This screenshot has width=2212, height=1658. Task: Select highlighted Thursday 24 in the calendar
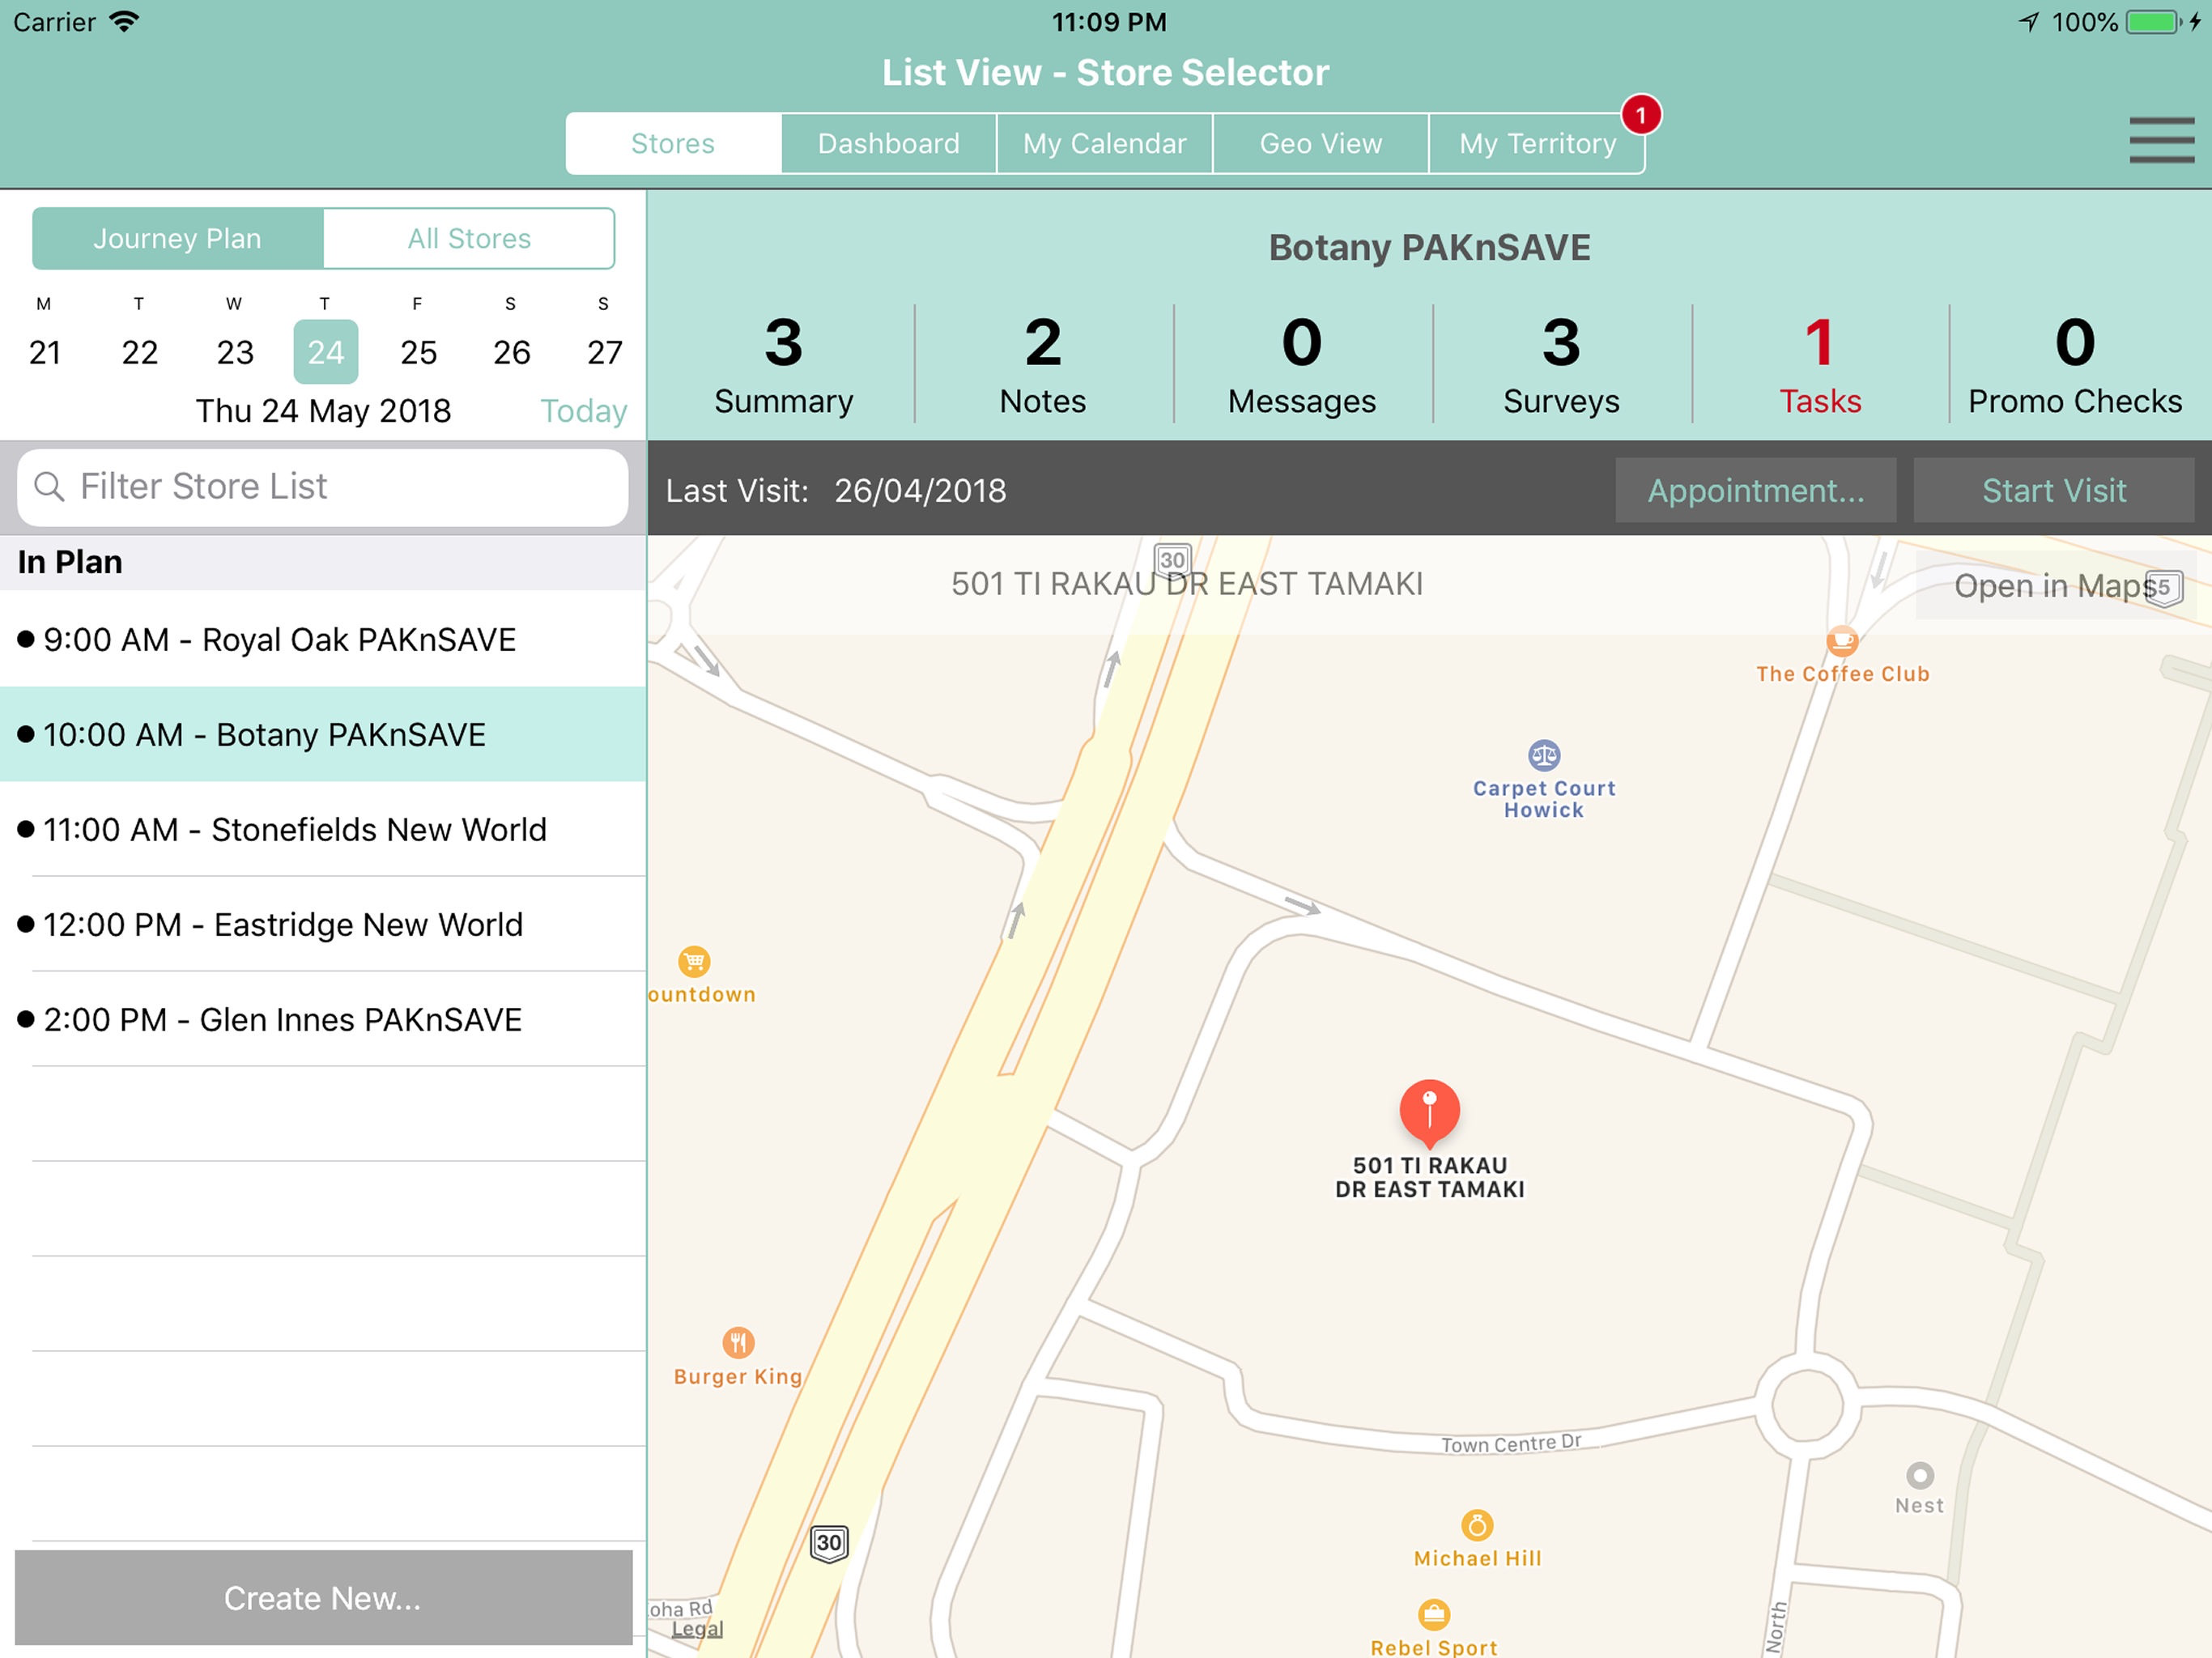[326, 352]
